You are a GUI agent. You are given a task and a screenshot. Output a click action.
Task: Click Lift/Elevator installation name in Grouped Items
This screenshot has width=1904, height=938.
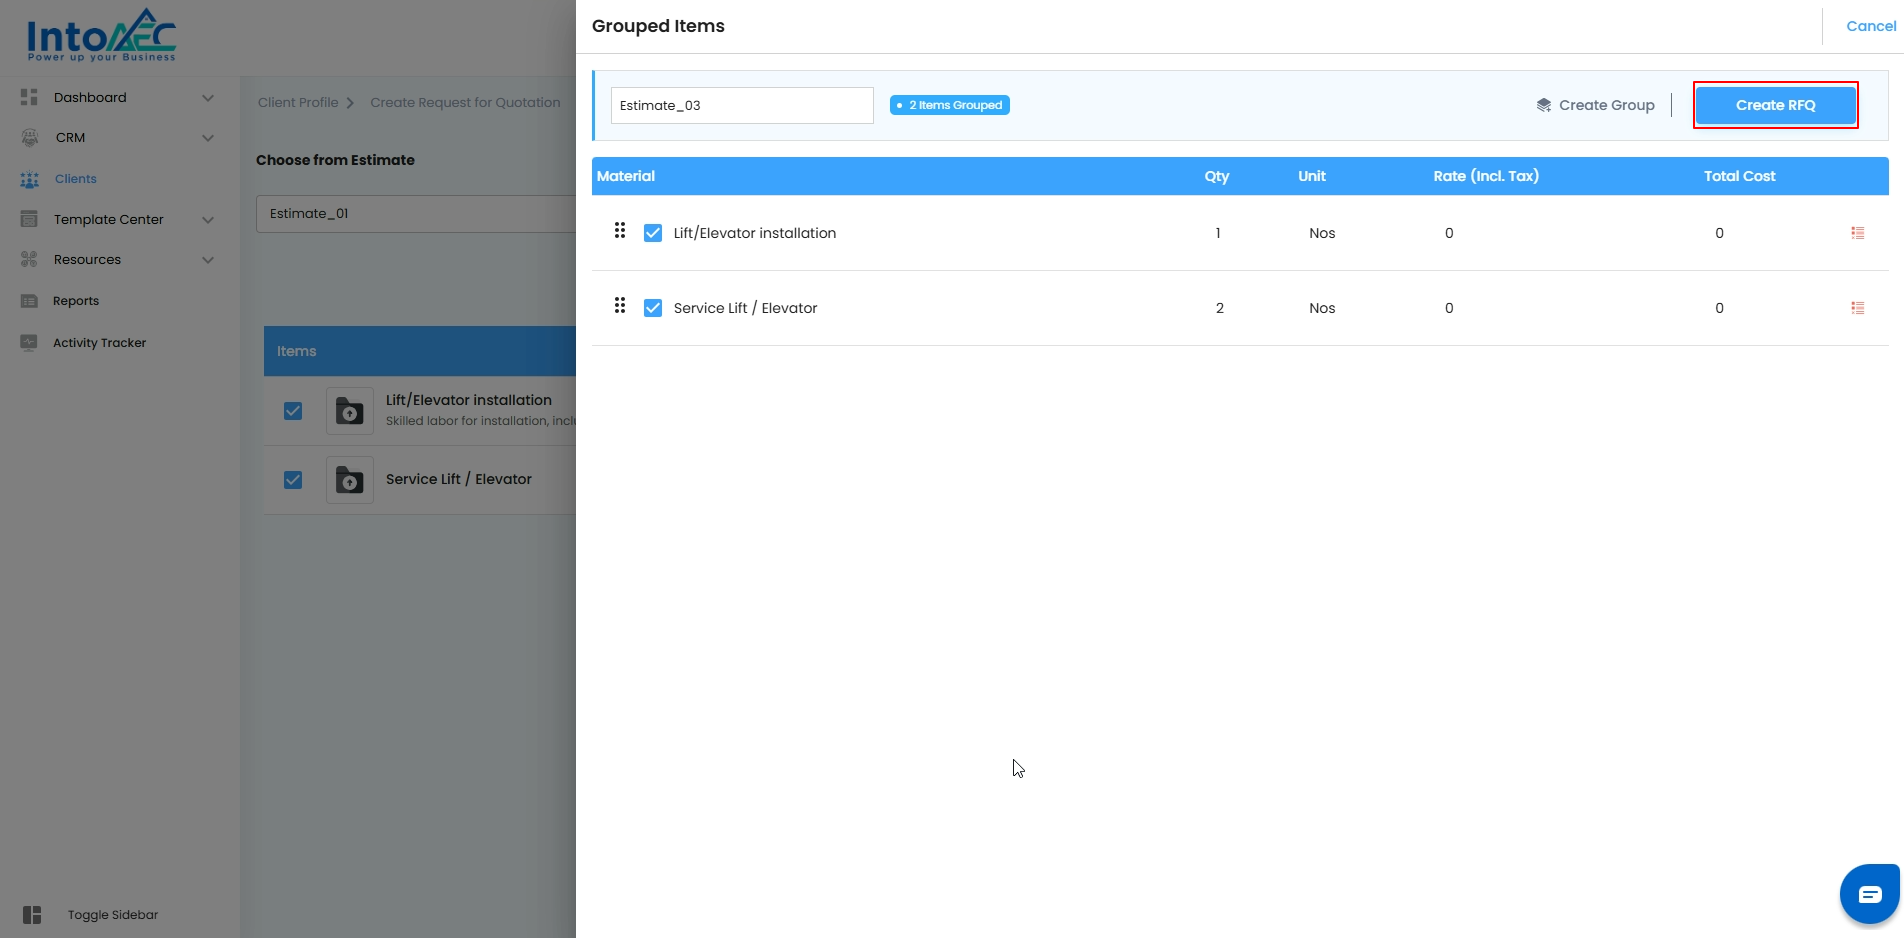pos(755,233)
